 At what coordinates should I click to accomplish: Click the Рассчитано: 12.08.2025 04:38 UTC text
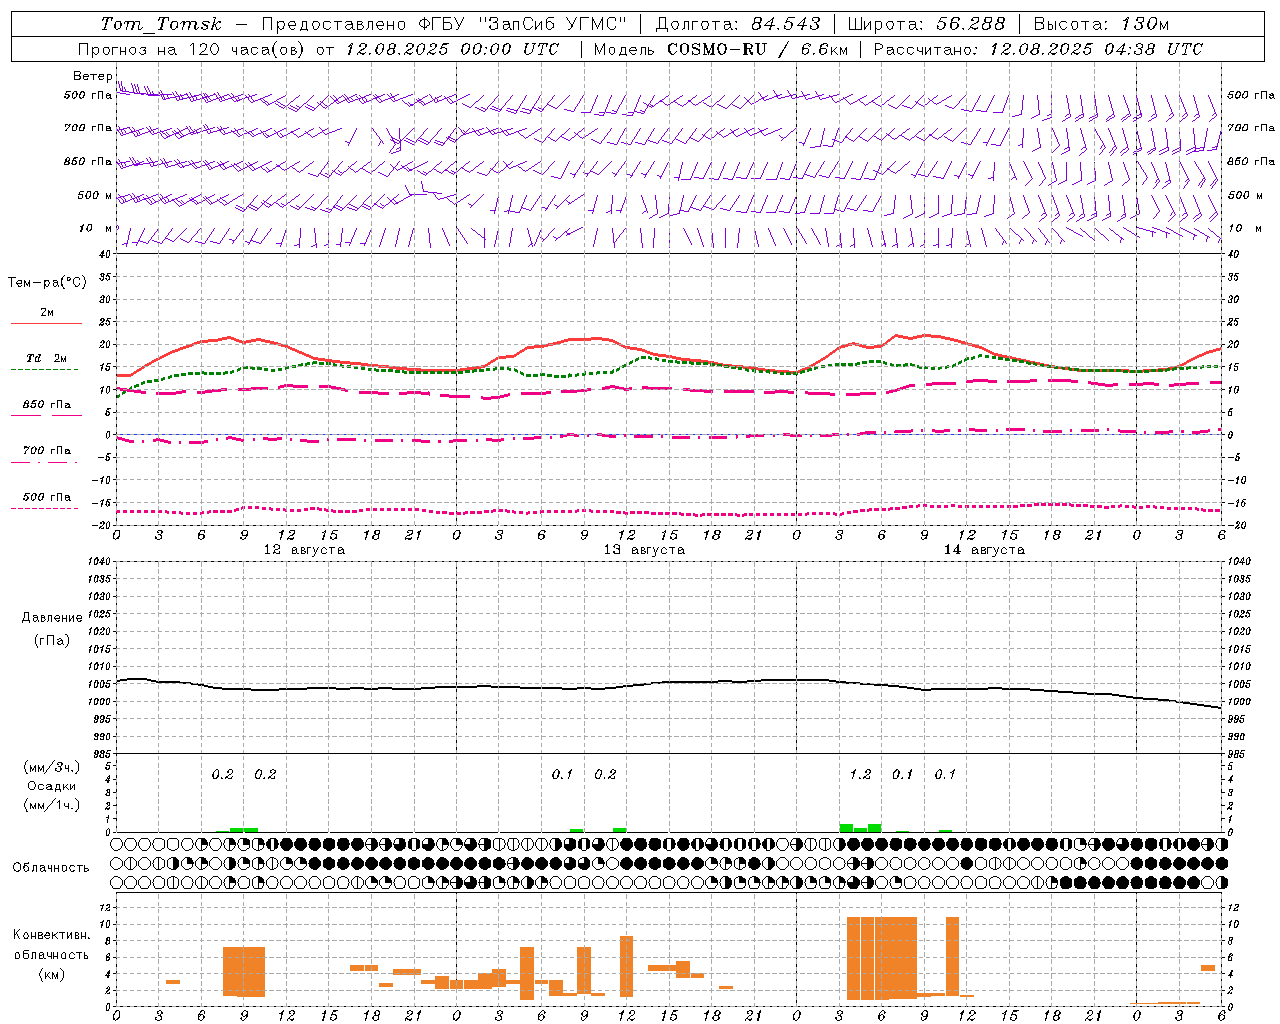click(1038, 49)
